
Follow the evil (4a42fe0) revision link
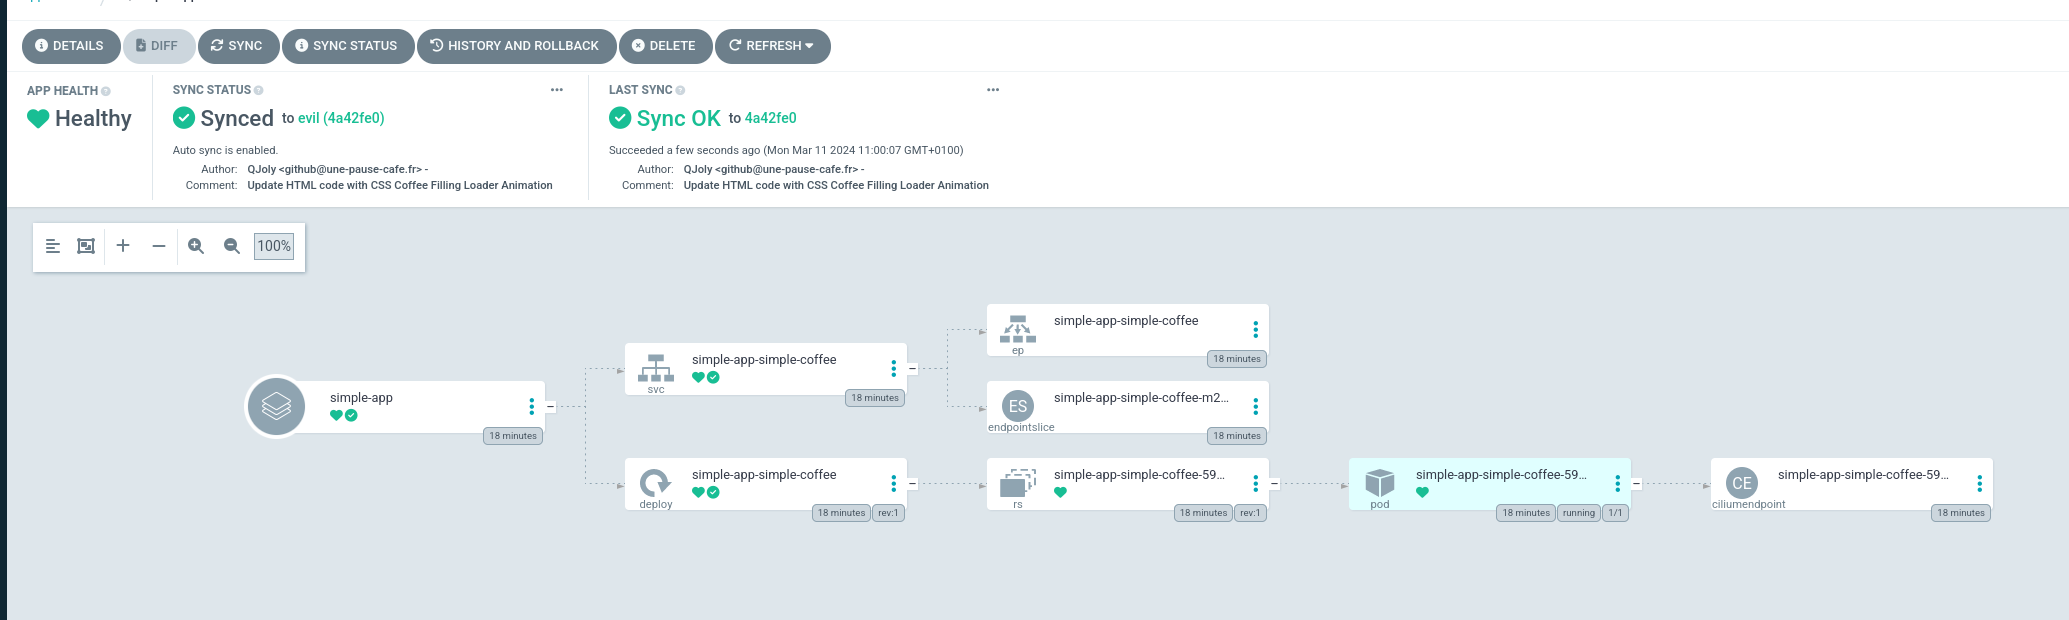341,118
